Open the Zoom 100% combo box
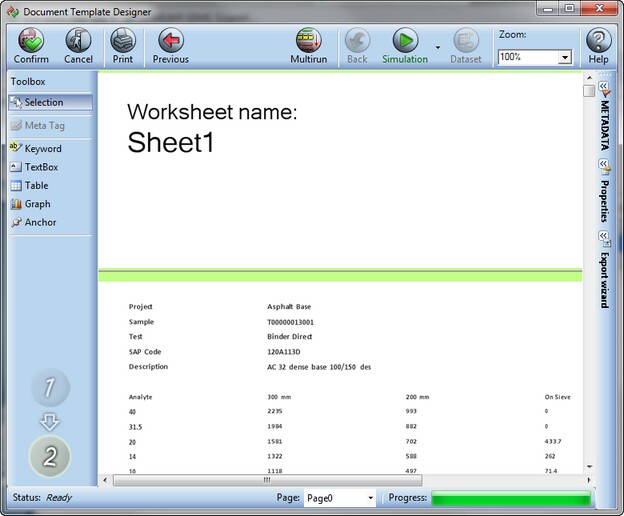Viewport: 624px width, 516px height. (535, 57)
